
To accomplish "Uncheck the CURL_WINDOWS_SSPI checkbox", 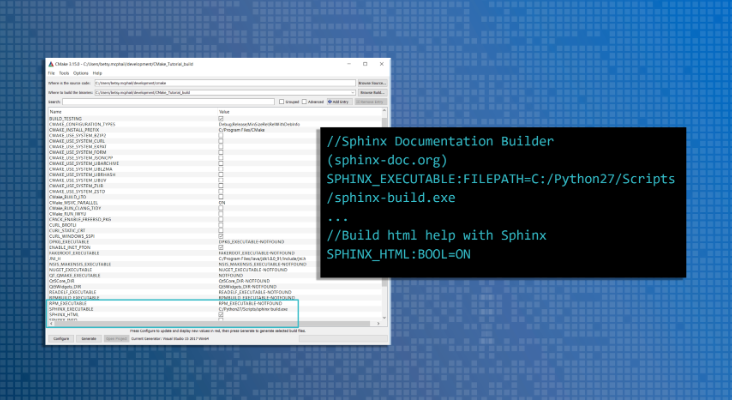I will [221, 236].
